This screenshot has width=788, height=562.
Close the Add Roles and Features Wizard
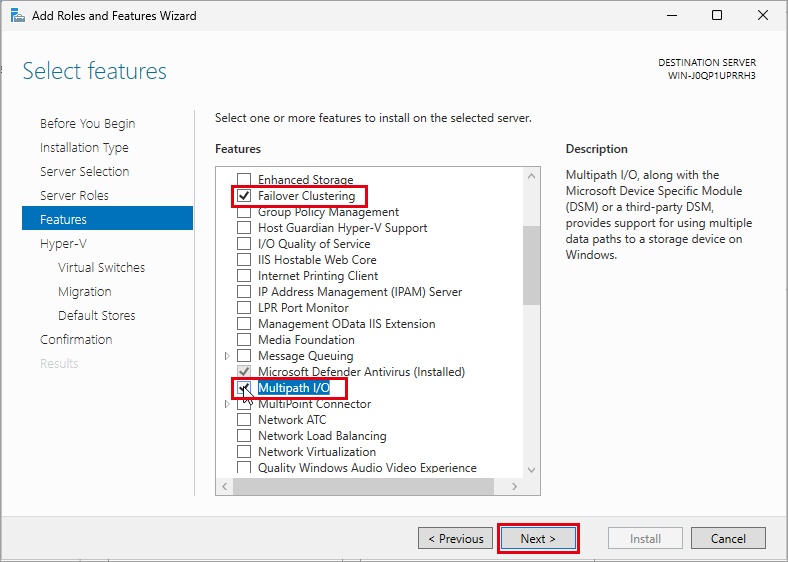pos(763,16)
